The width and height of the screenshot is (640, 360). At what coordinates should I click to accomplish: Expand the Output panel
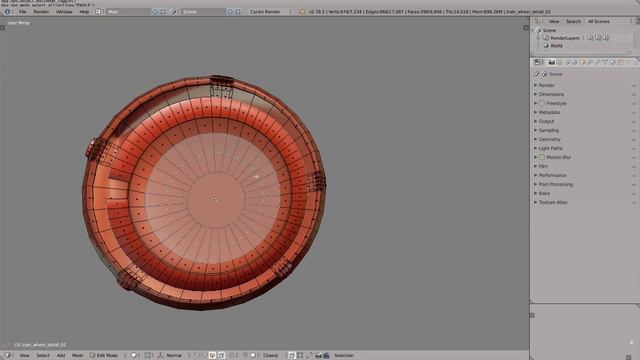pyautogui.click(x=546, y=121)
